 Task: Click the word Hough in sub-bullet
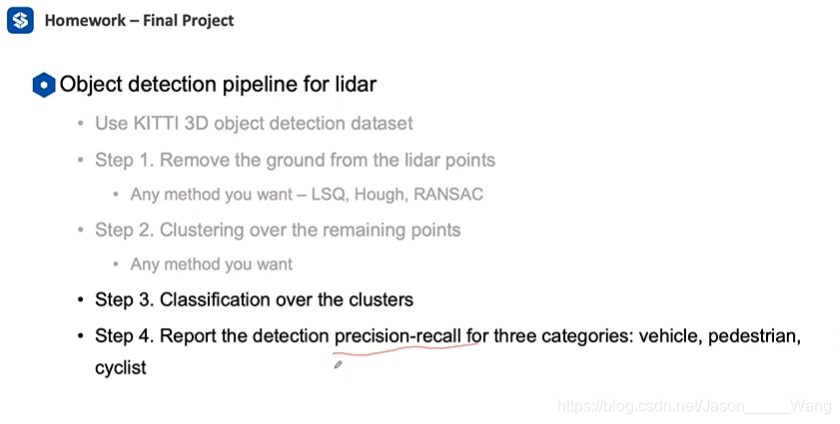point(381,195)
